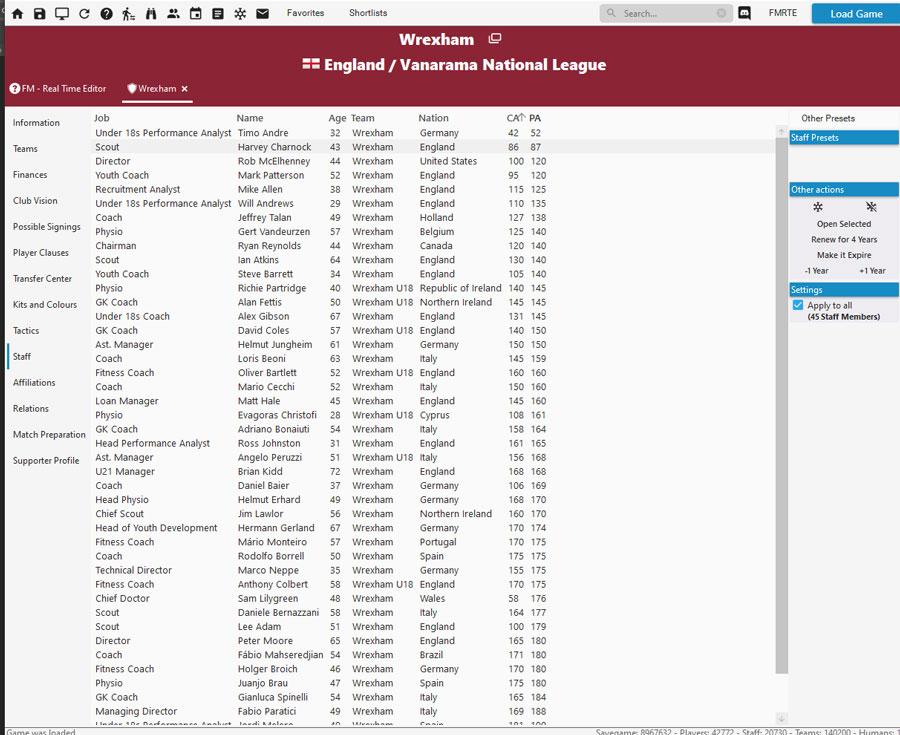Open the Shortlists menu

368,13
